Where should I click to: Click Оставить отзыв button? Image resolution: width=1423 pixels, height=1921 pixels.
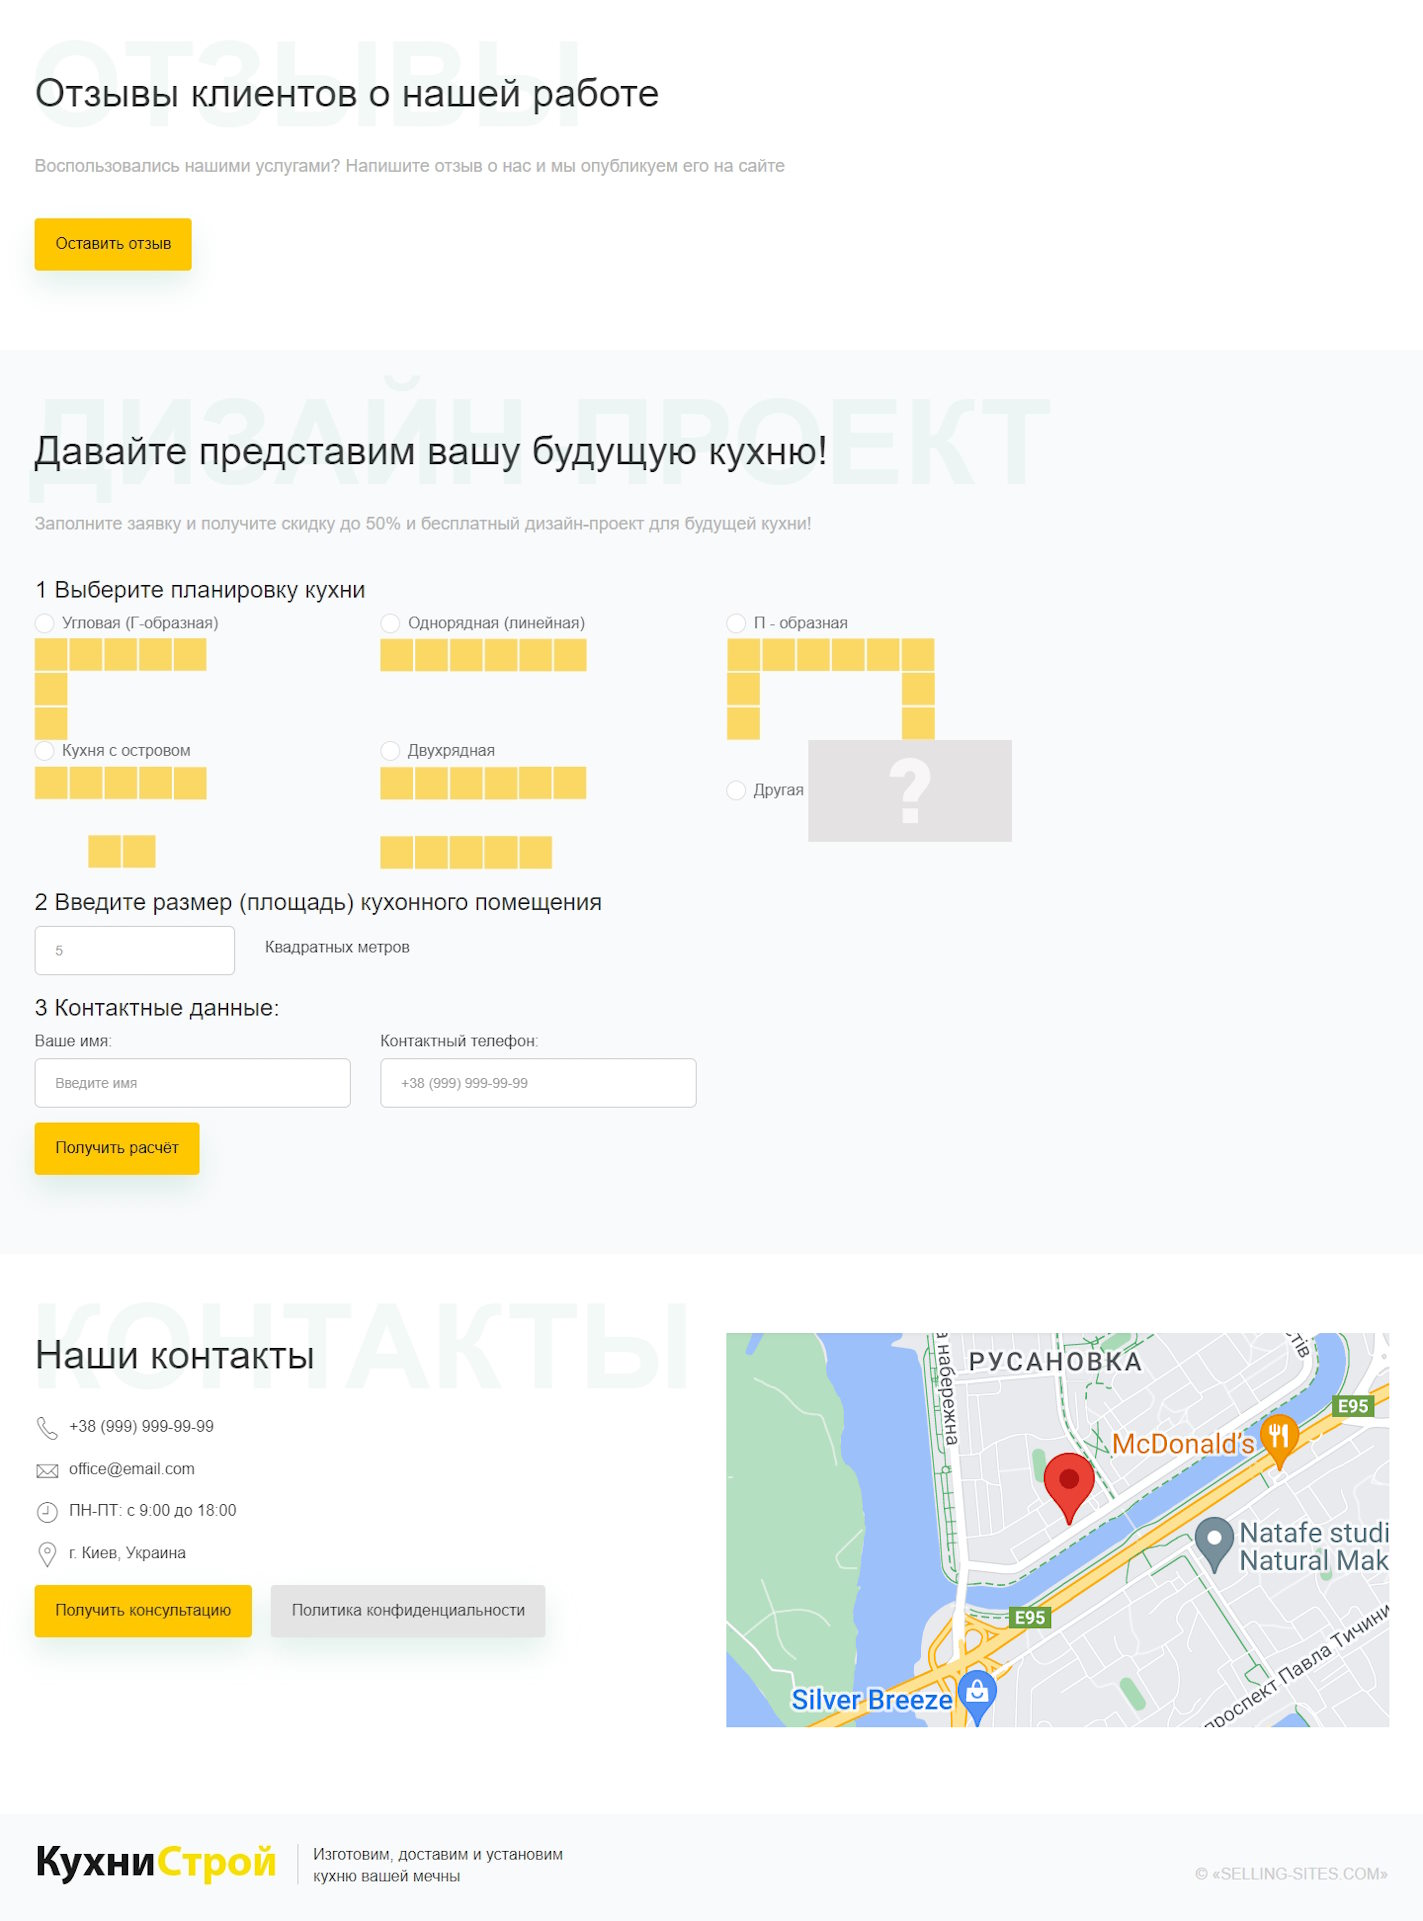point(113,244)
